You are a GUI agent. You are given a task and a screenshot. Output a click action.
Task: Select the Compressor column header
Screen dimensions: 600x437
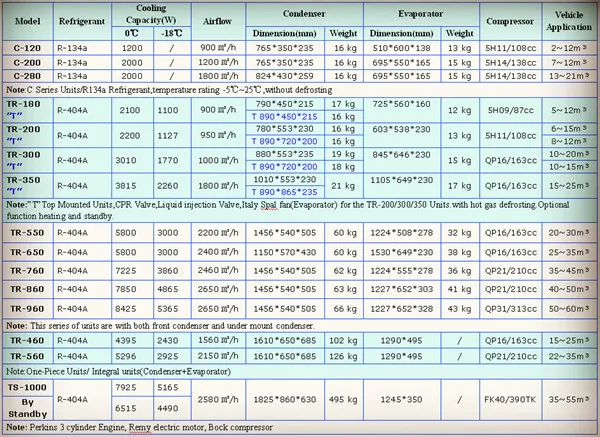(510, 21)
